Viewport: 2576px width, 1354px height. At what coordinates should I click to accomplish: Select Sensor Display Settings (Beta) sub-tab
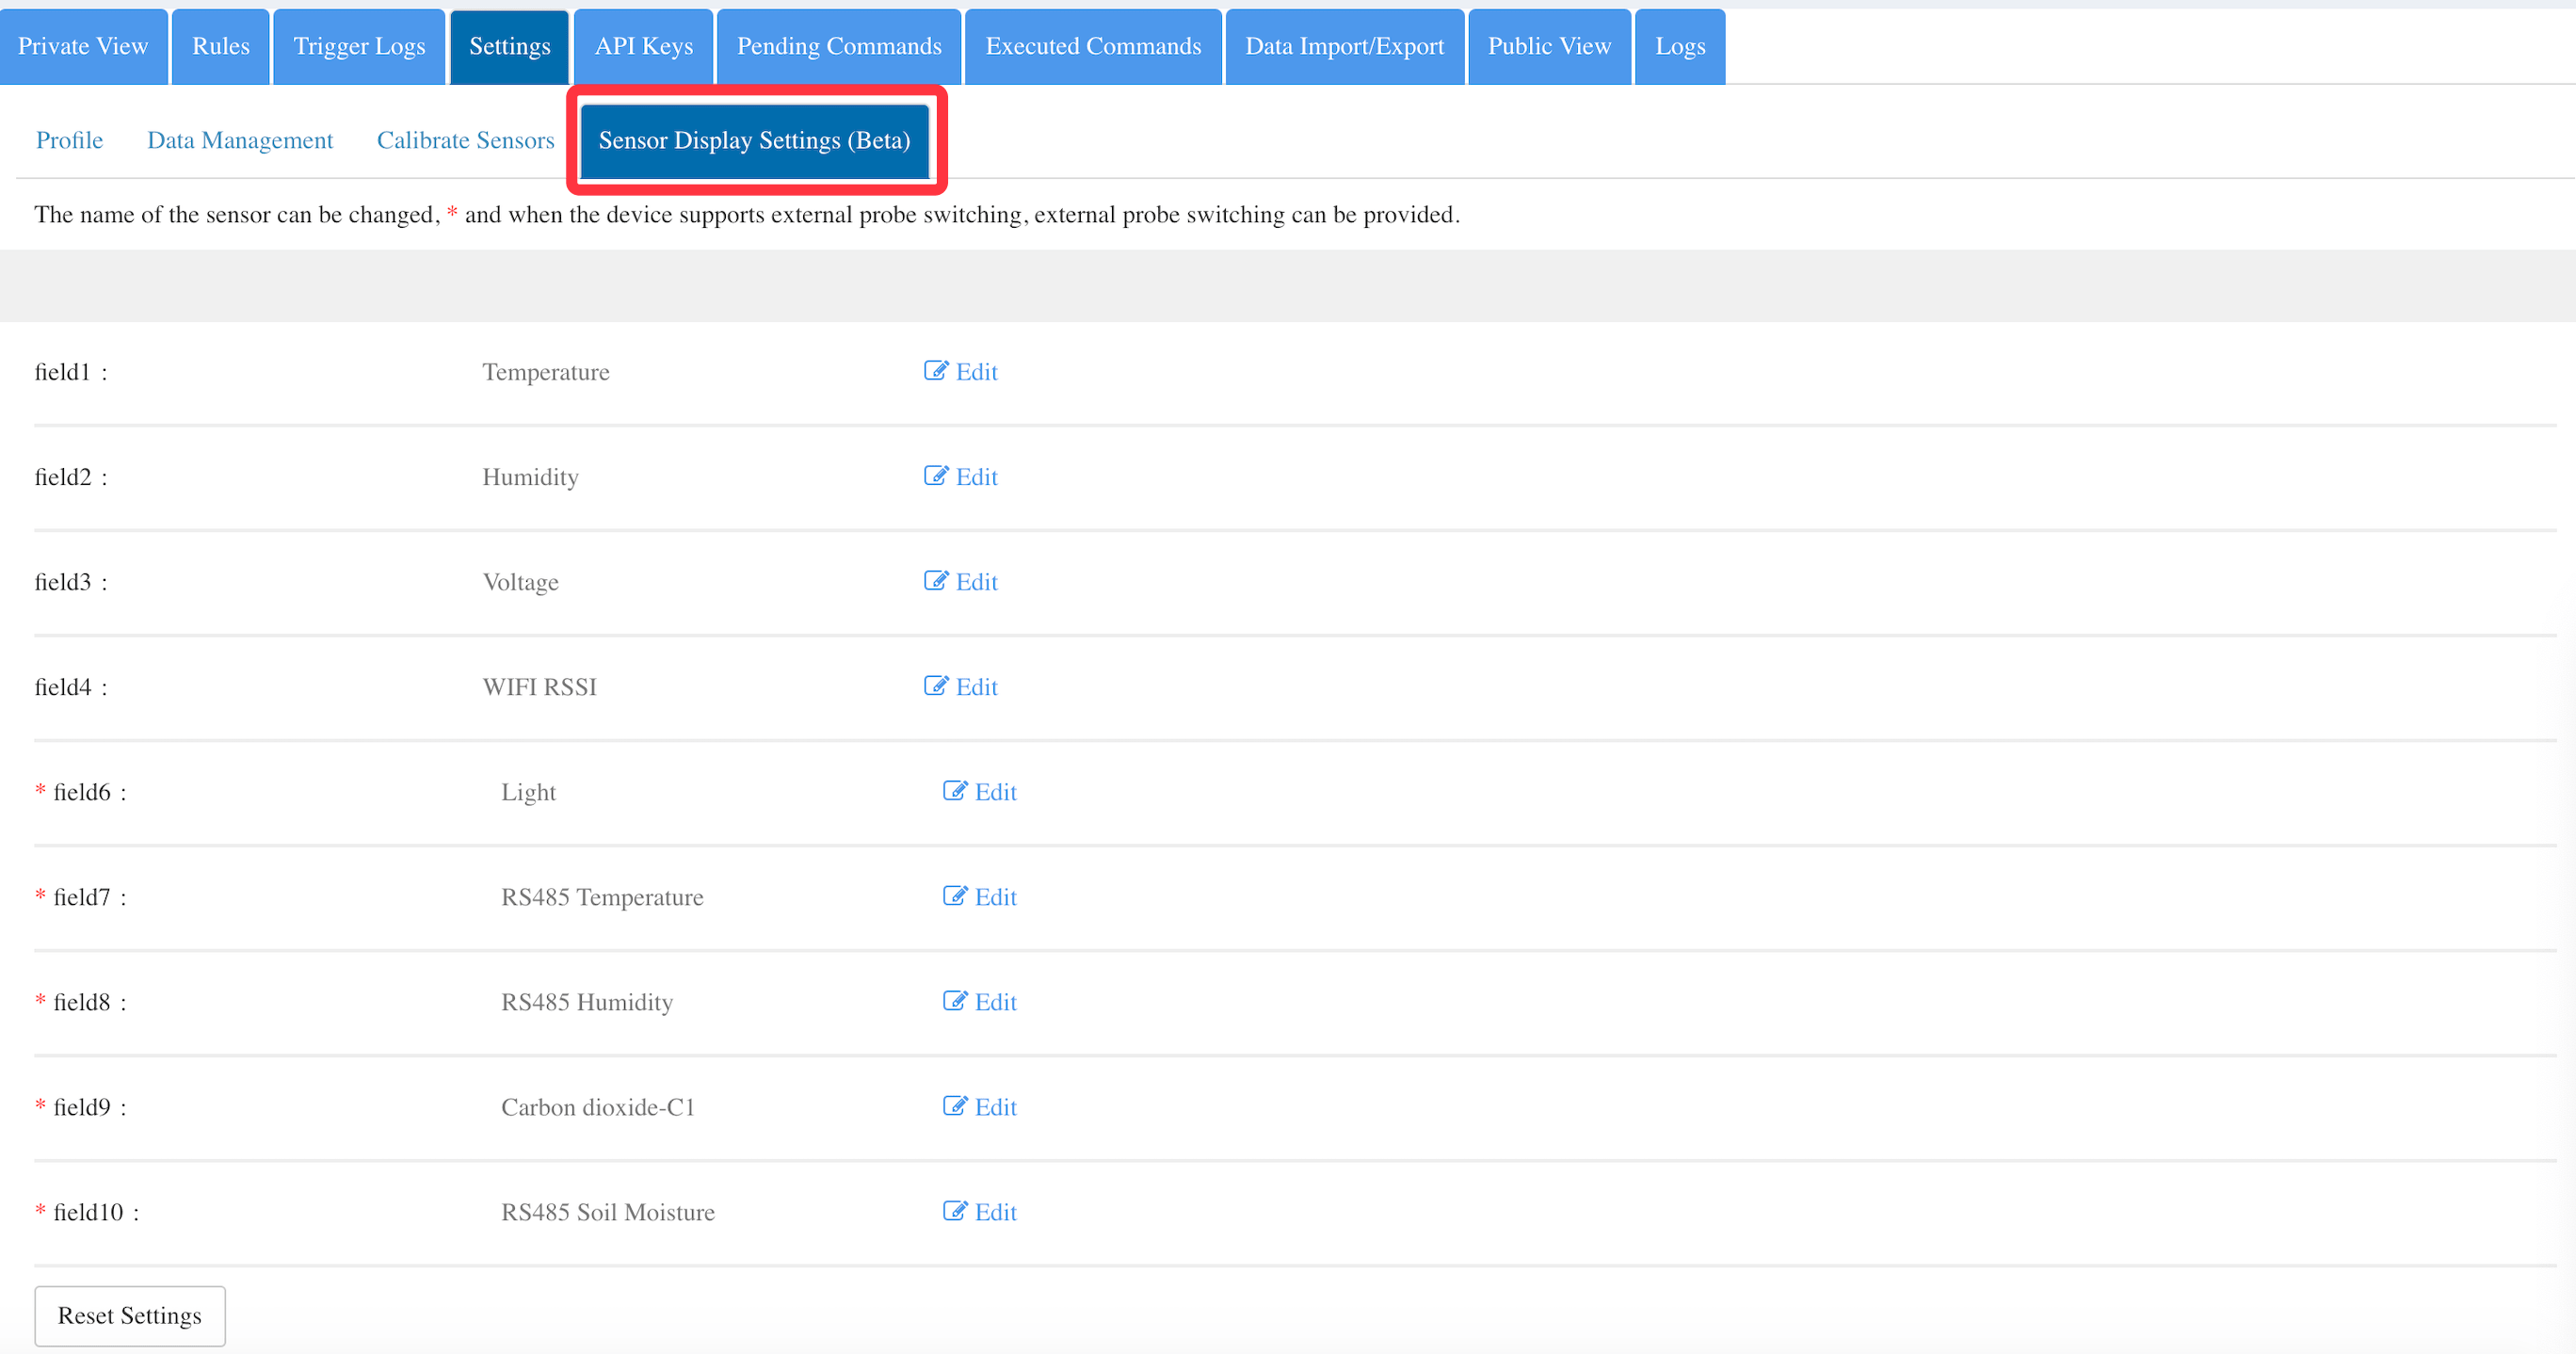point(755,140)
